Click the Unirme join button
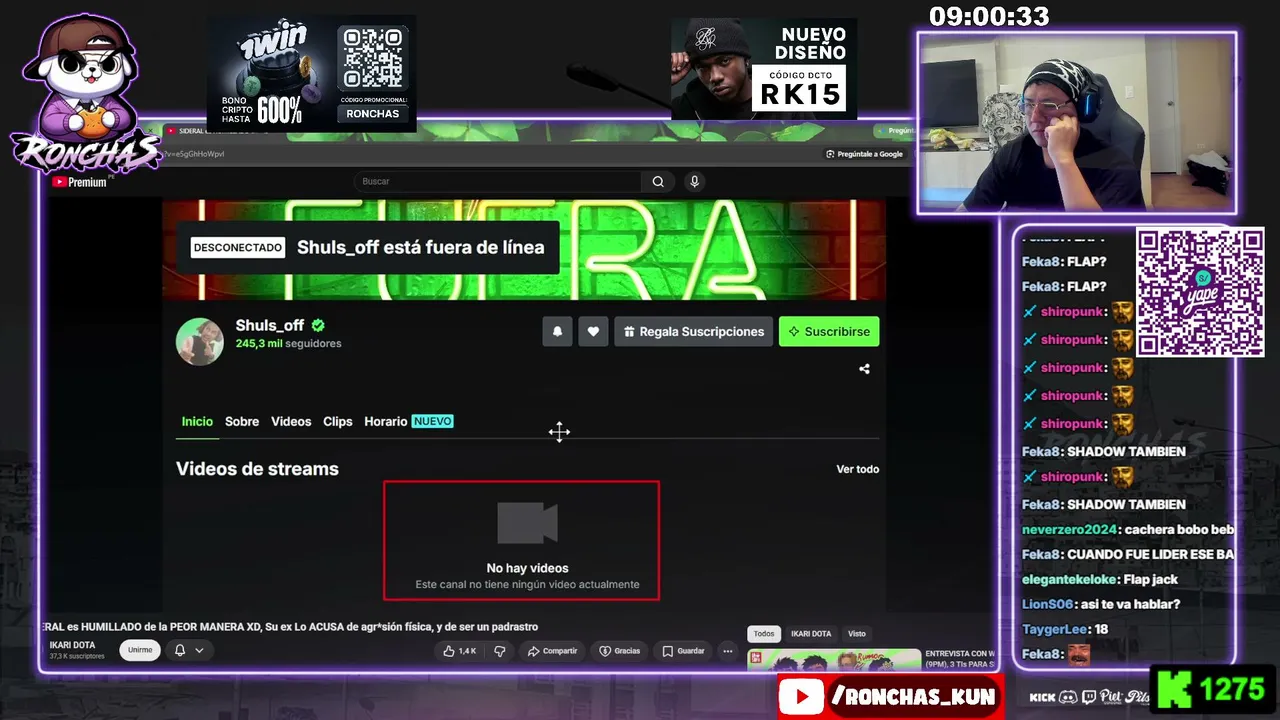The height and width of the screenshot is (720, 1280). (x=140, y=650)
